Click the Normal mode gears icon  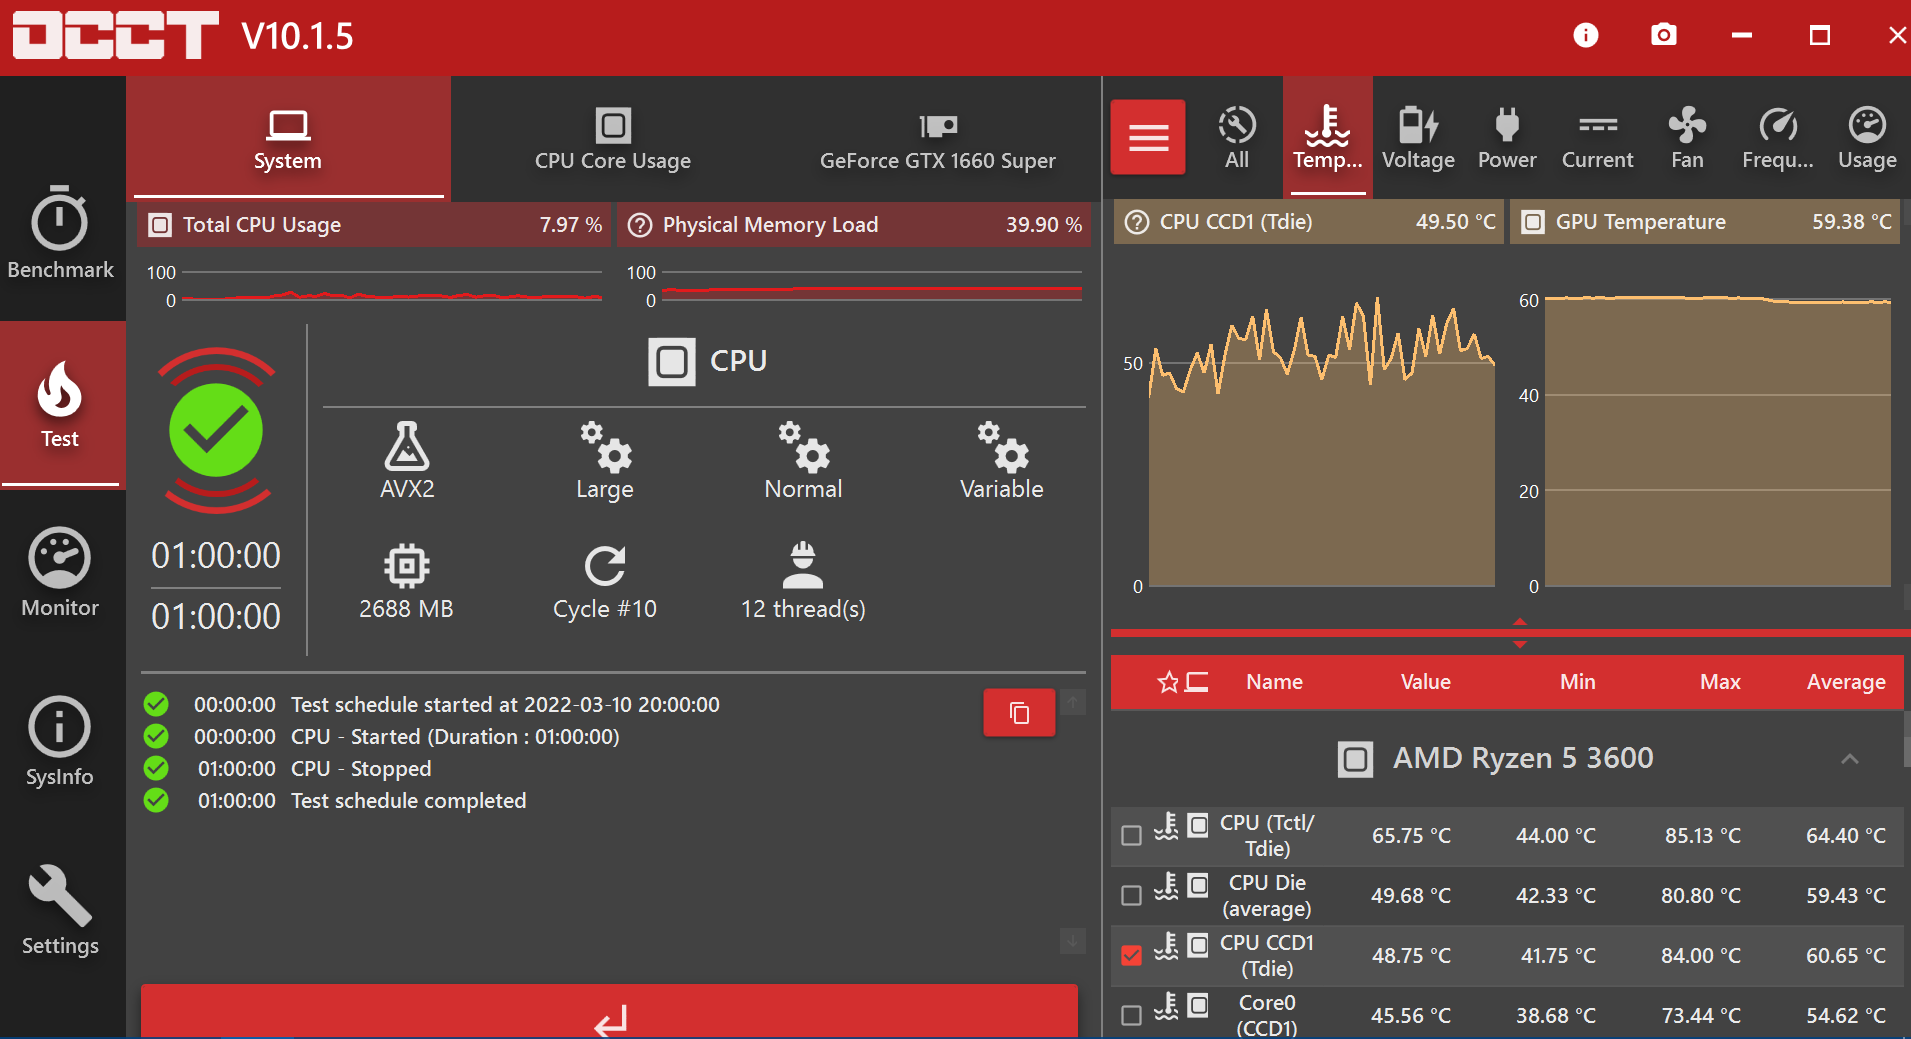[803, 446]
